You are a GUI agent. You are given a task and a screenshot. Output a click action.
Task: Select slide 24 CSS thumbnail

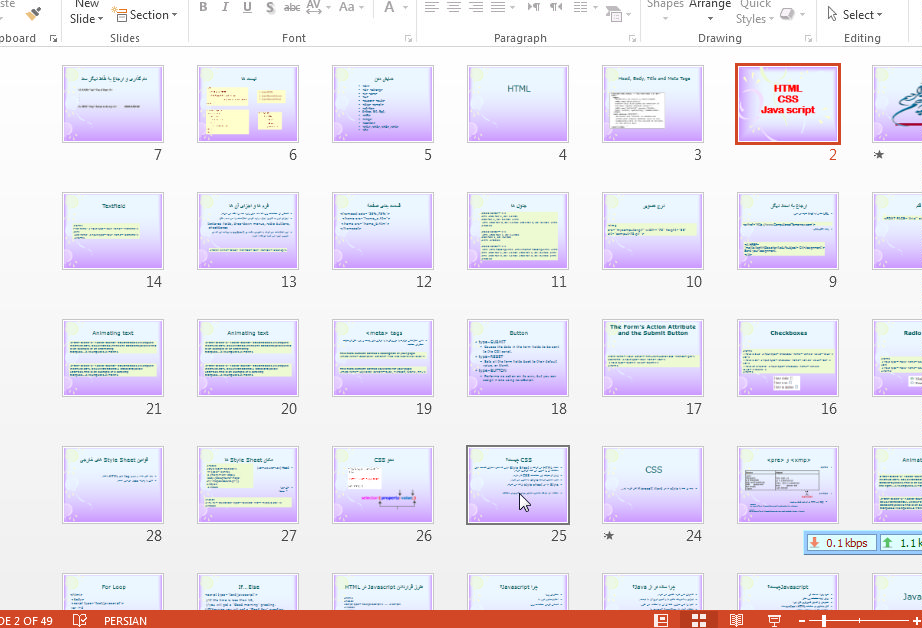point(653,484)
